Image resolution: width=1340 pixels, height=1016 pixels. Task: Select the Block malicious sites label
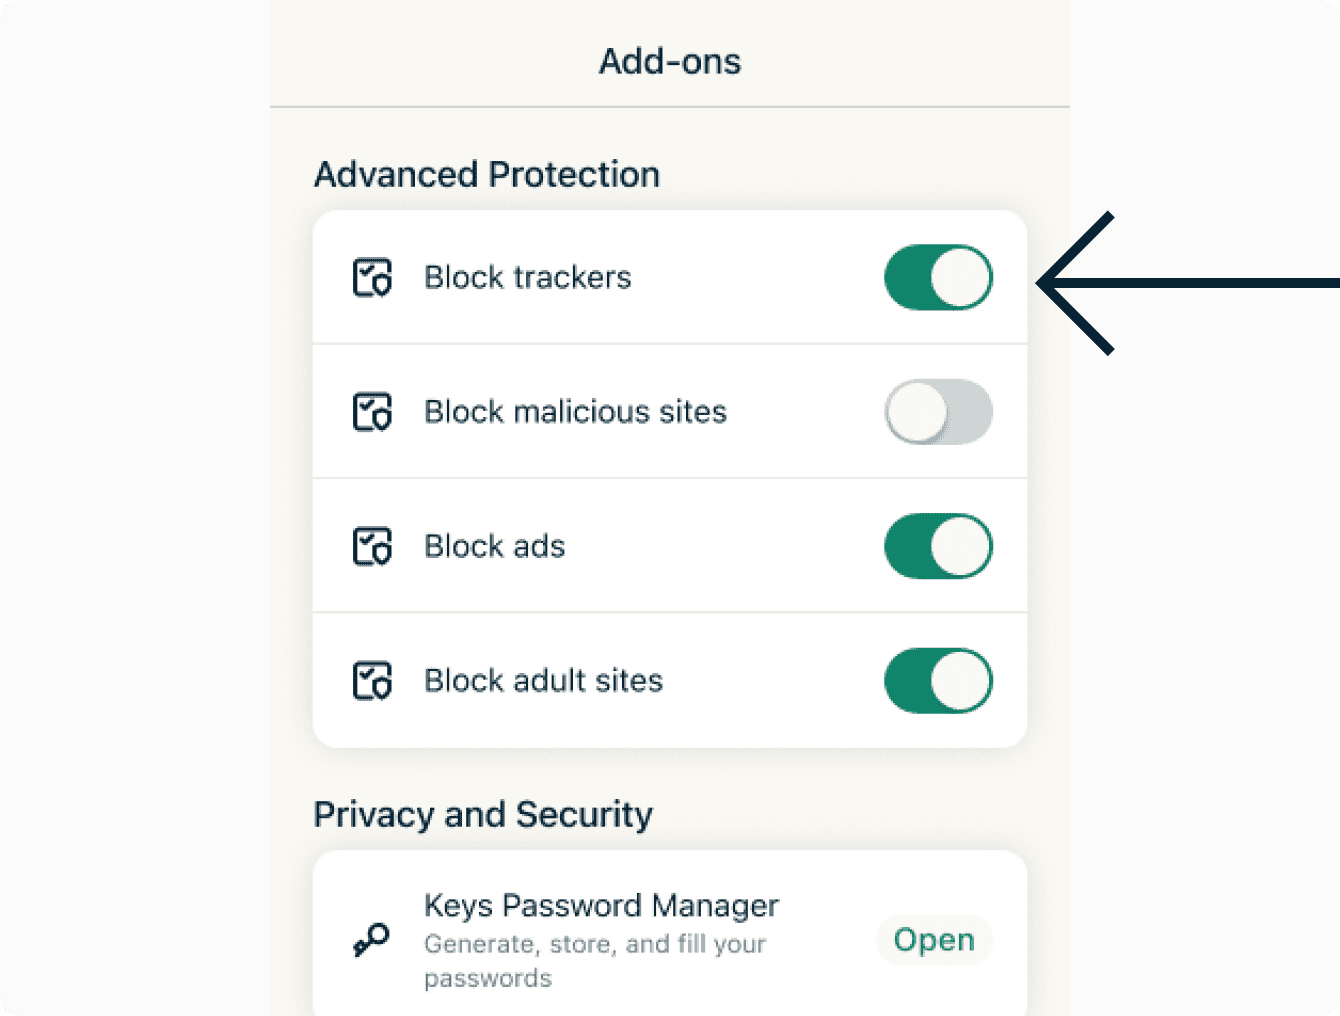(575, 412)
